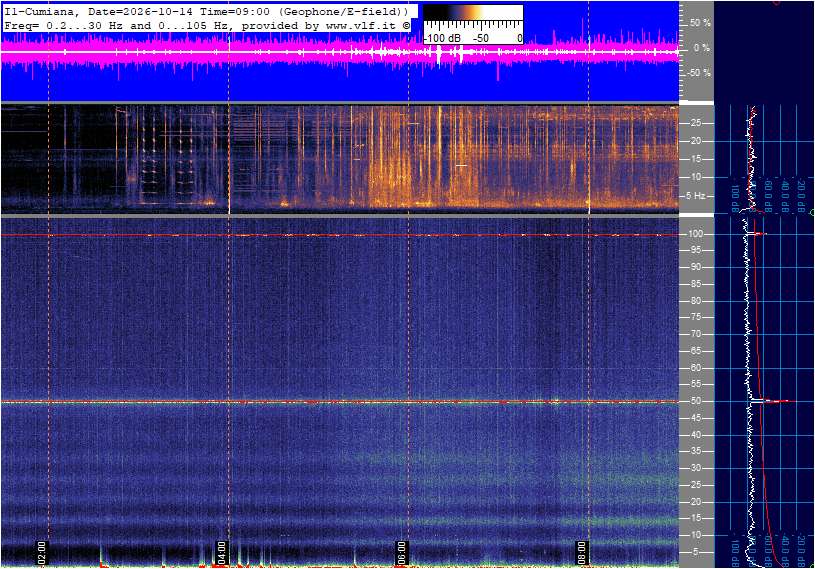This screenshot has height=569, width=815.
Task: Click the '85' frequency axis label
Action: (695, 284)
